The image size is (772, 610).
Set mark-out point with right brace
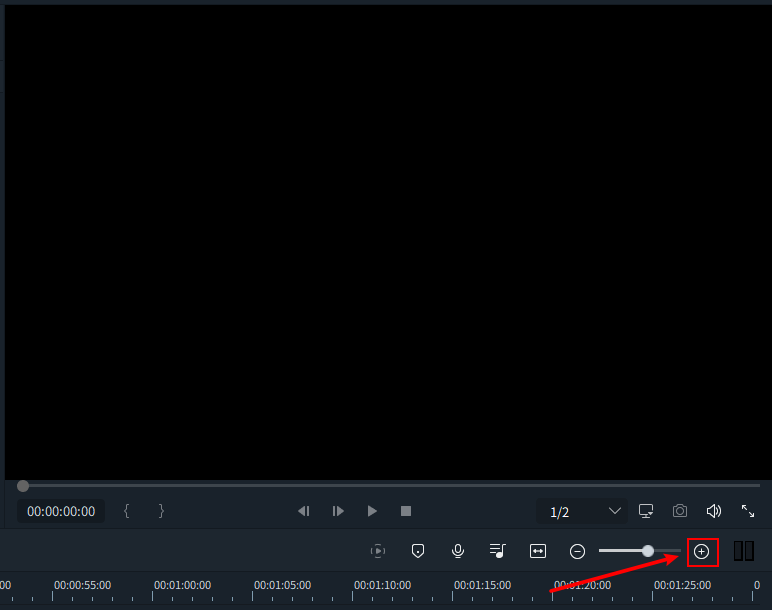(161, 511)
